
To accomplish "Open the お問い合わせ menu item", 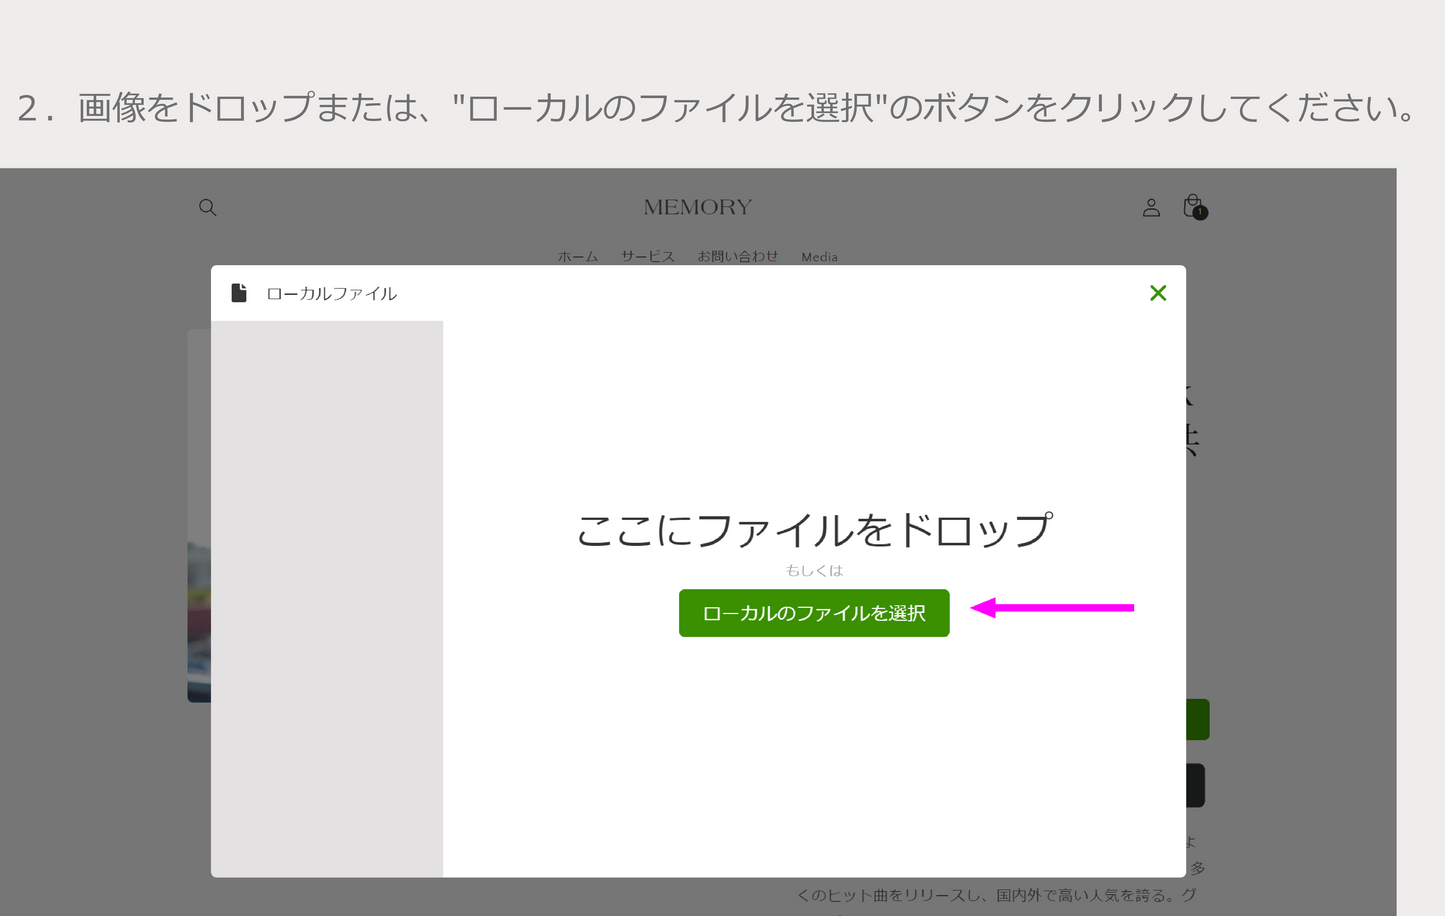I will click(x=738, y=257).
